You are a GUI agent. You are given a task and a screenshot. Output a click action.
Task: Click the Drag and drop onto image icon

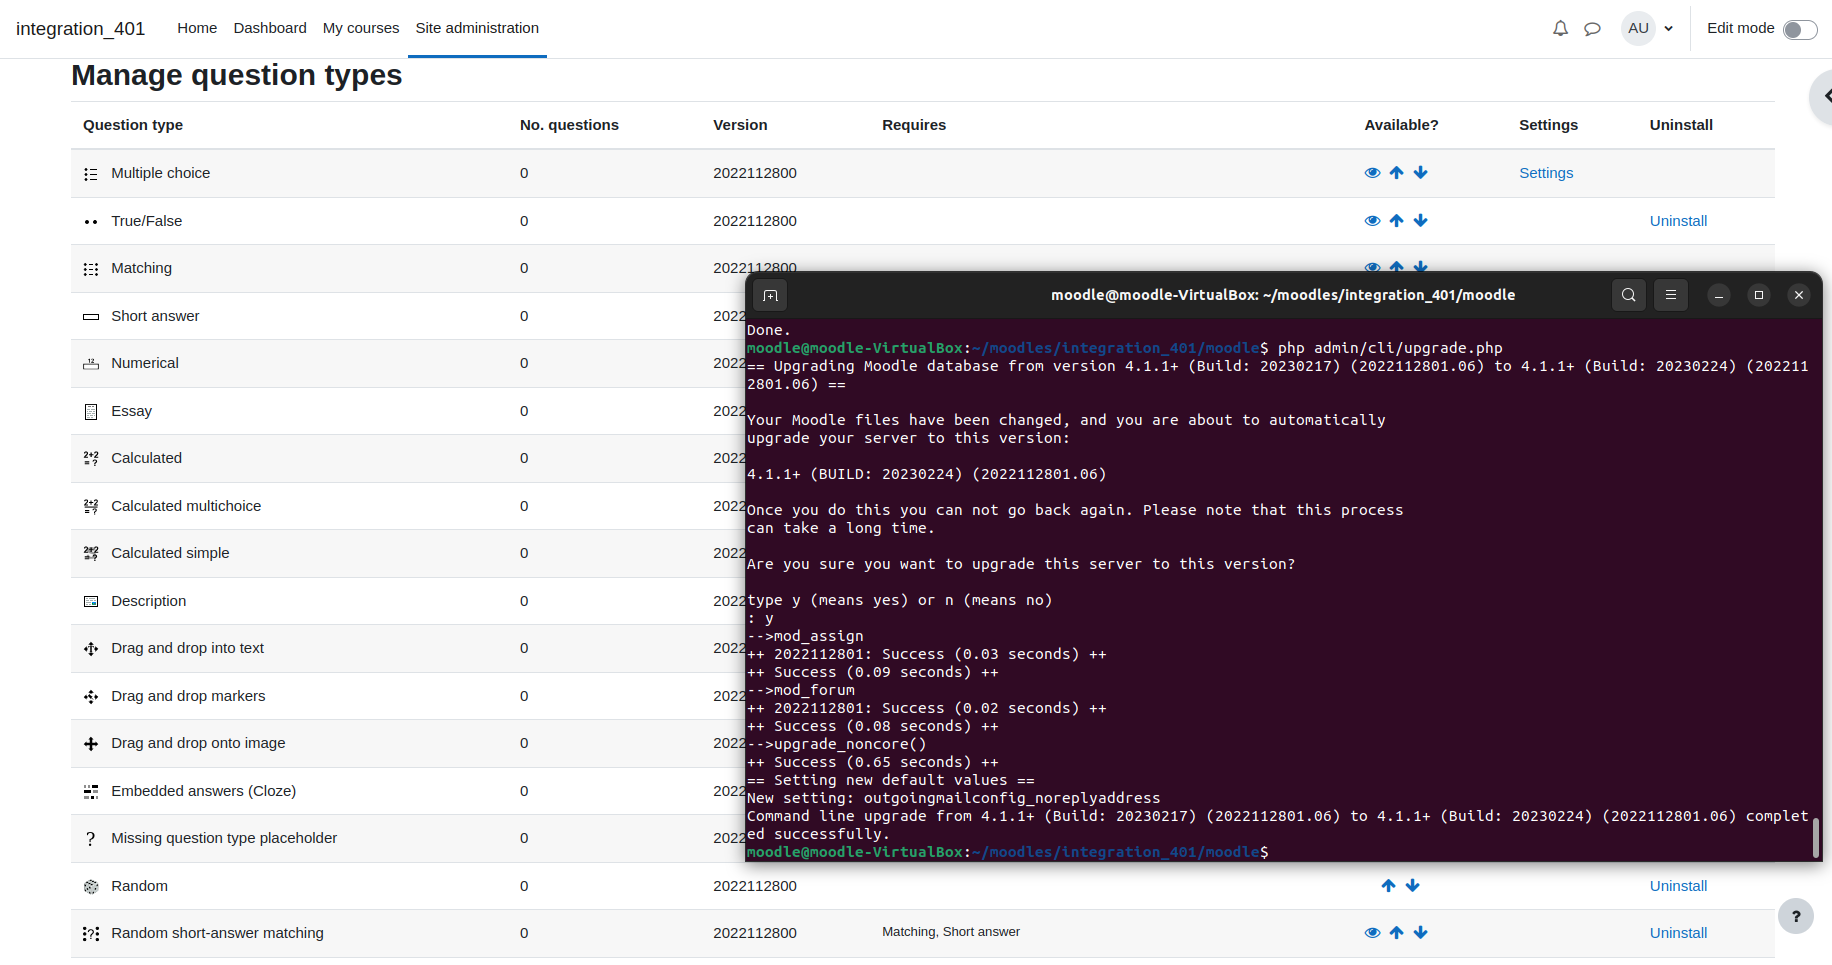[91, 744]
